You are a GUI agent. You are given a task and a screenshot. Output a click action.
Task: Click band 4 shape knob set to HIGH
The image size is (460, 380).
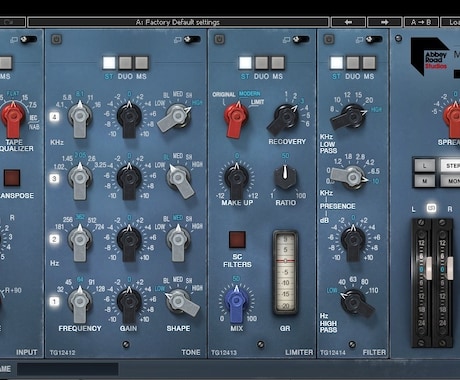(x=177, y=117)
